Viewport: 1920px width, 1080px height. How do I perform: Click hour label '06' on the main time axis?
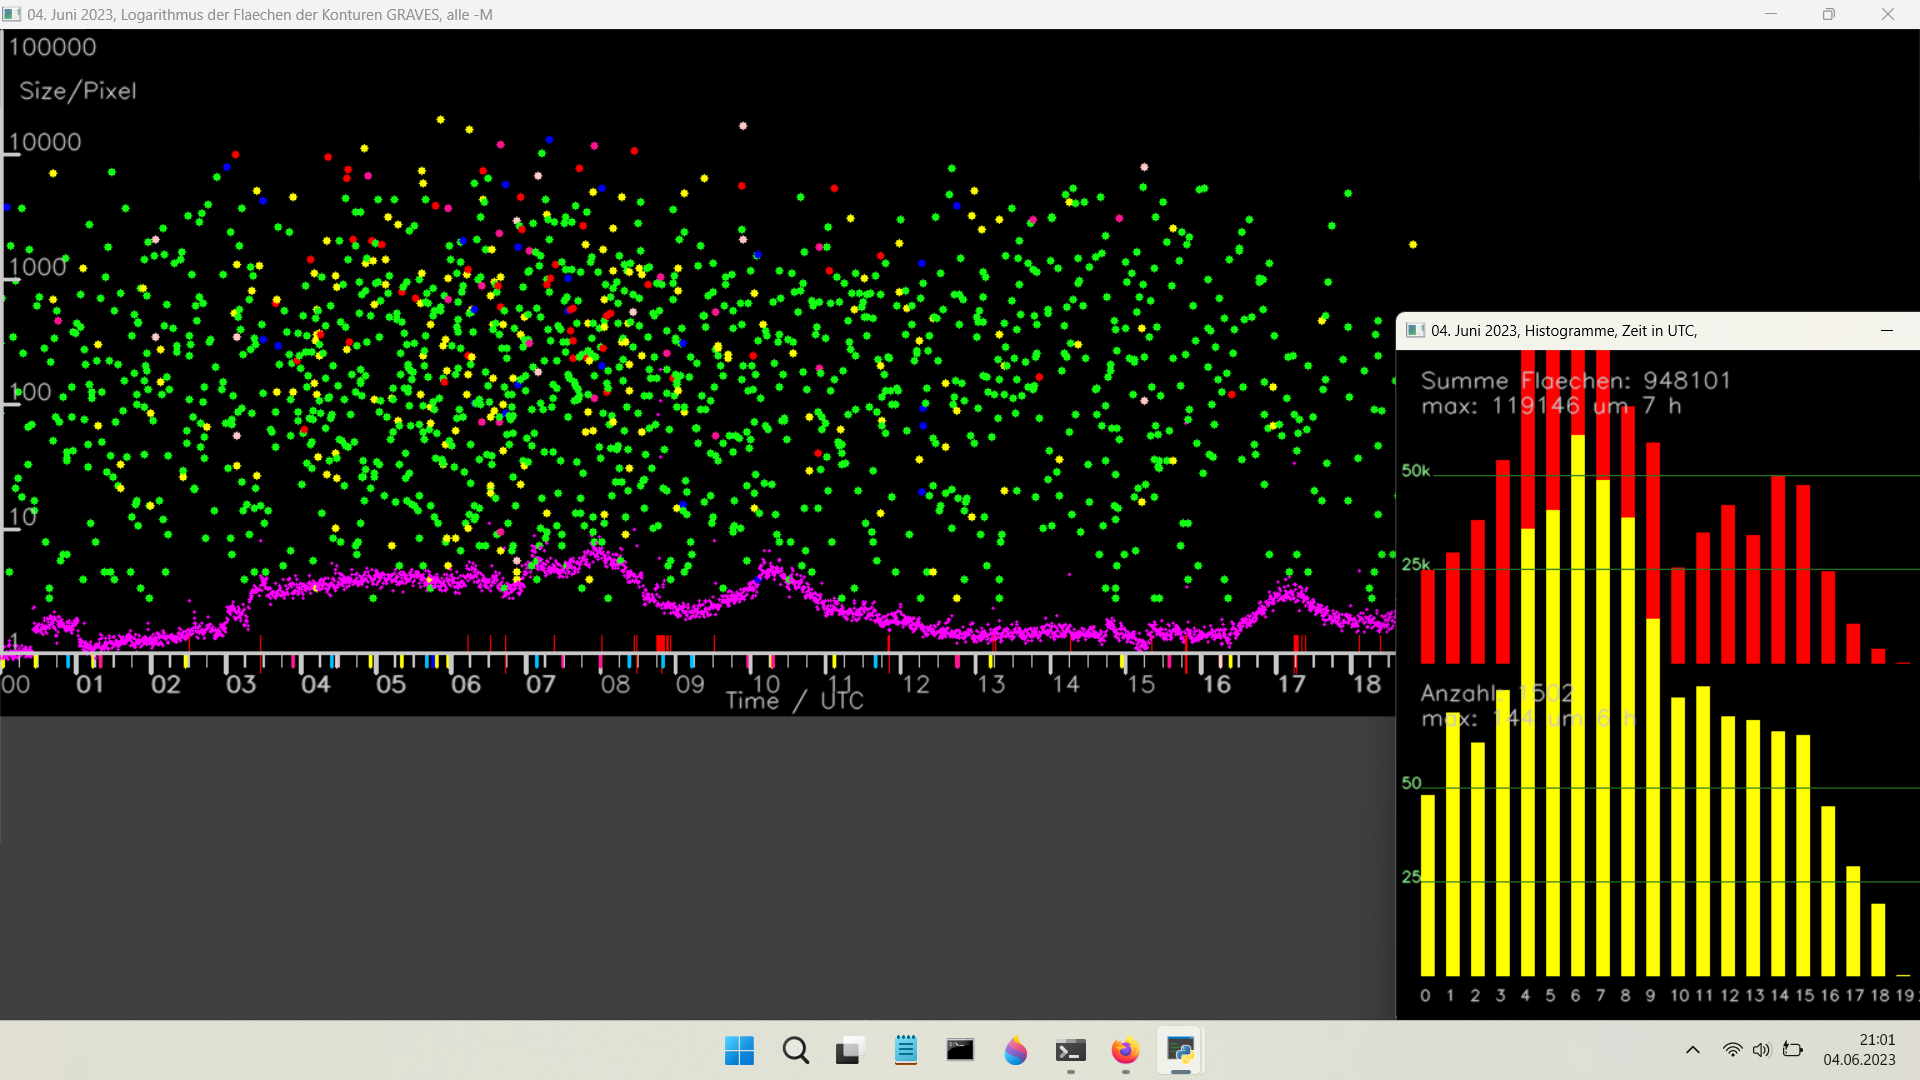(x=466, y=685)
